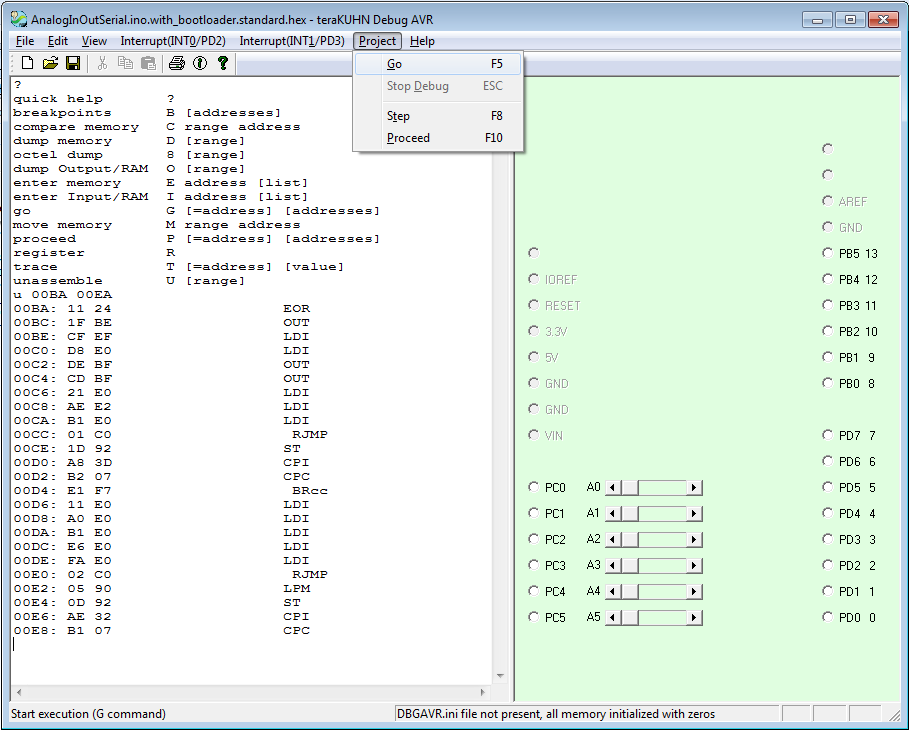Open the View menu
909x730 pixels.
(94, 41)
